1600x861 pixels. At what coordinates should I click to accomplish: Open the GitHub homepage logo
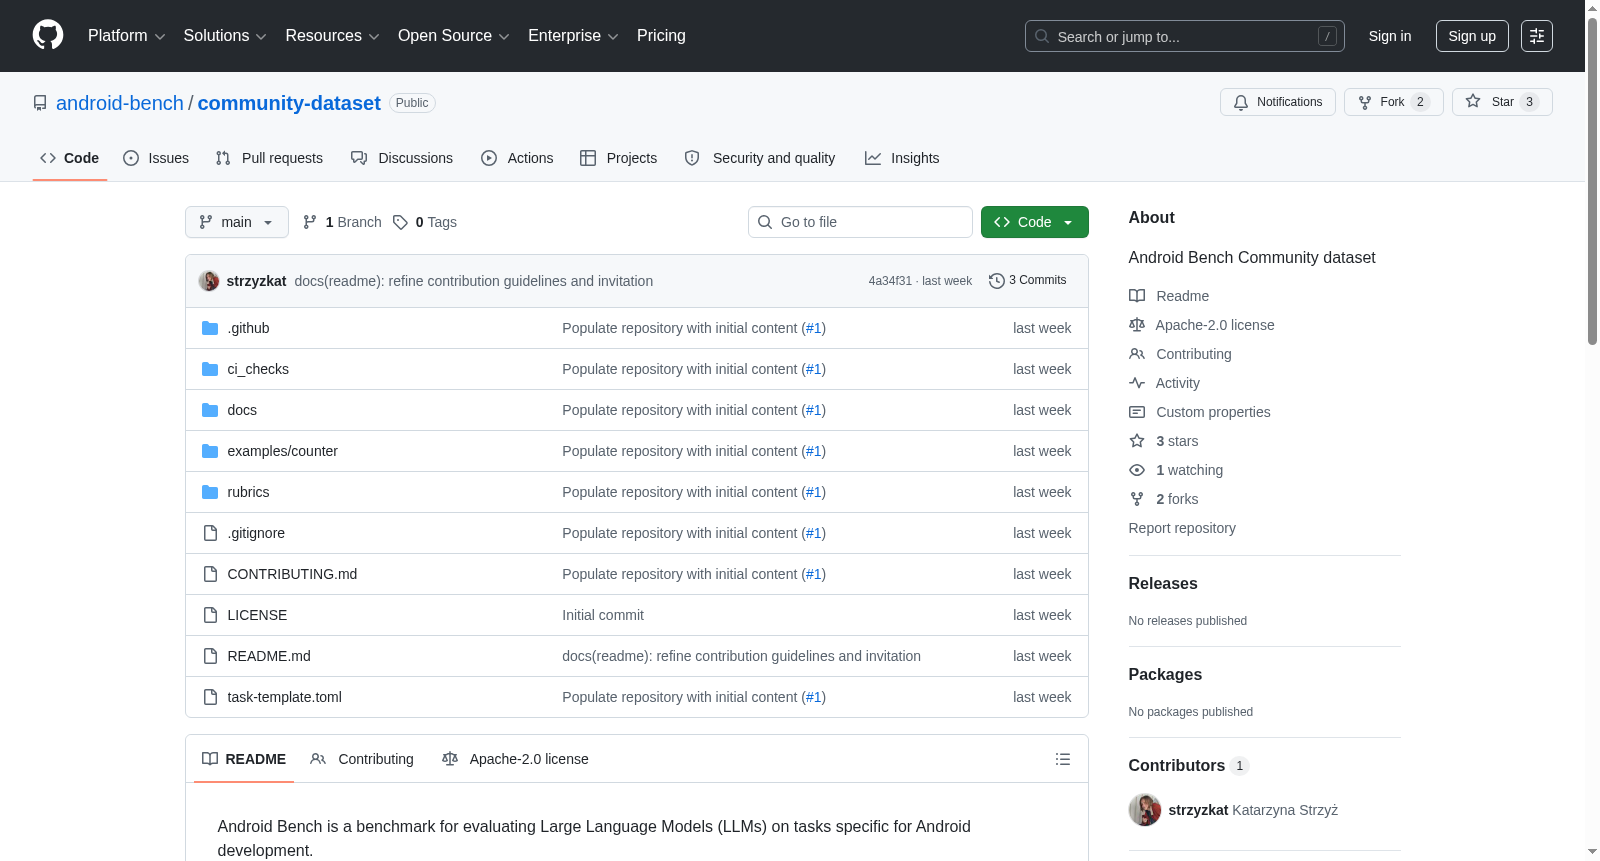pos(48,35)
